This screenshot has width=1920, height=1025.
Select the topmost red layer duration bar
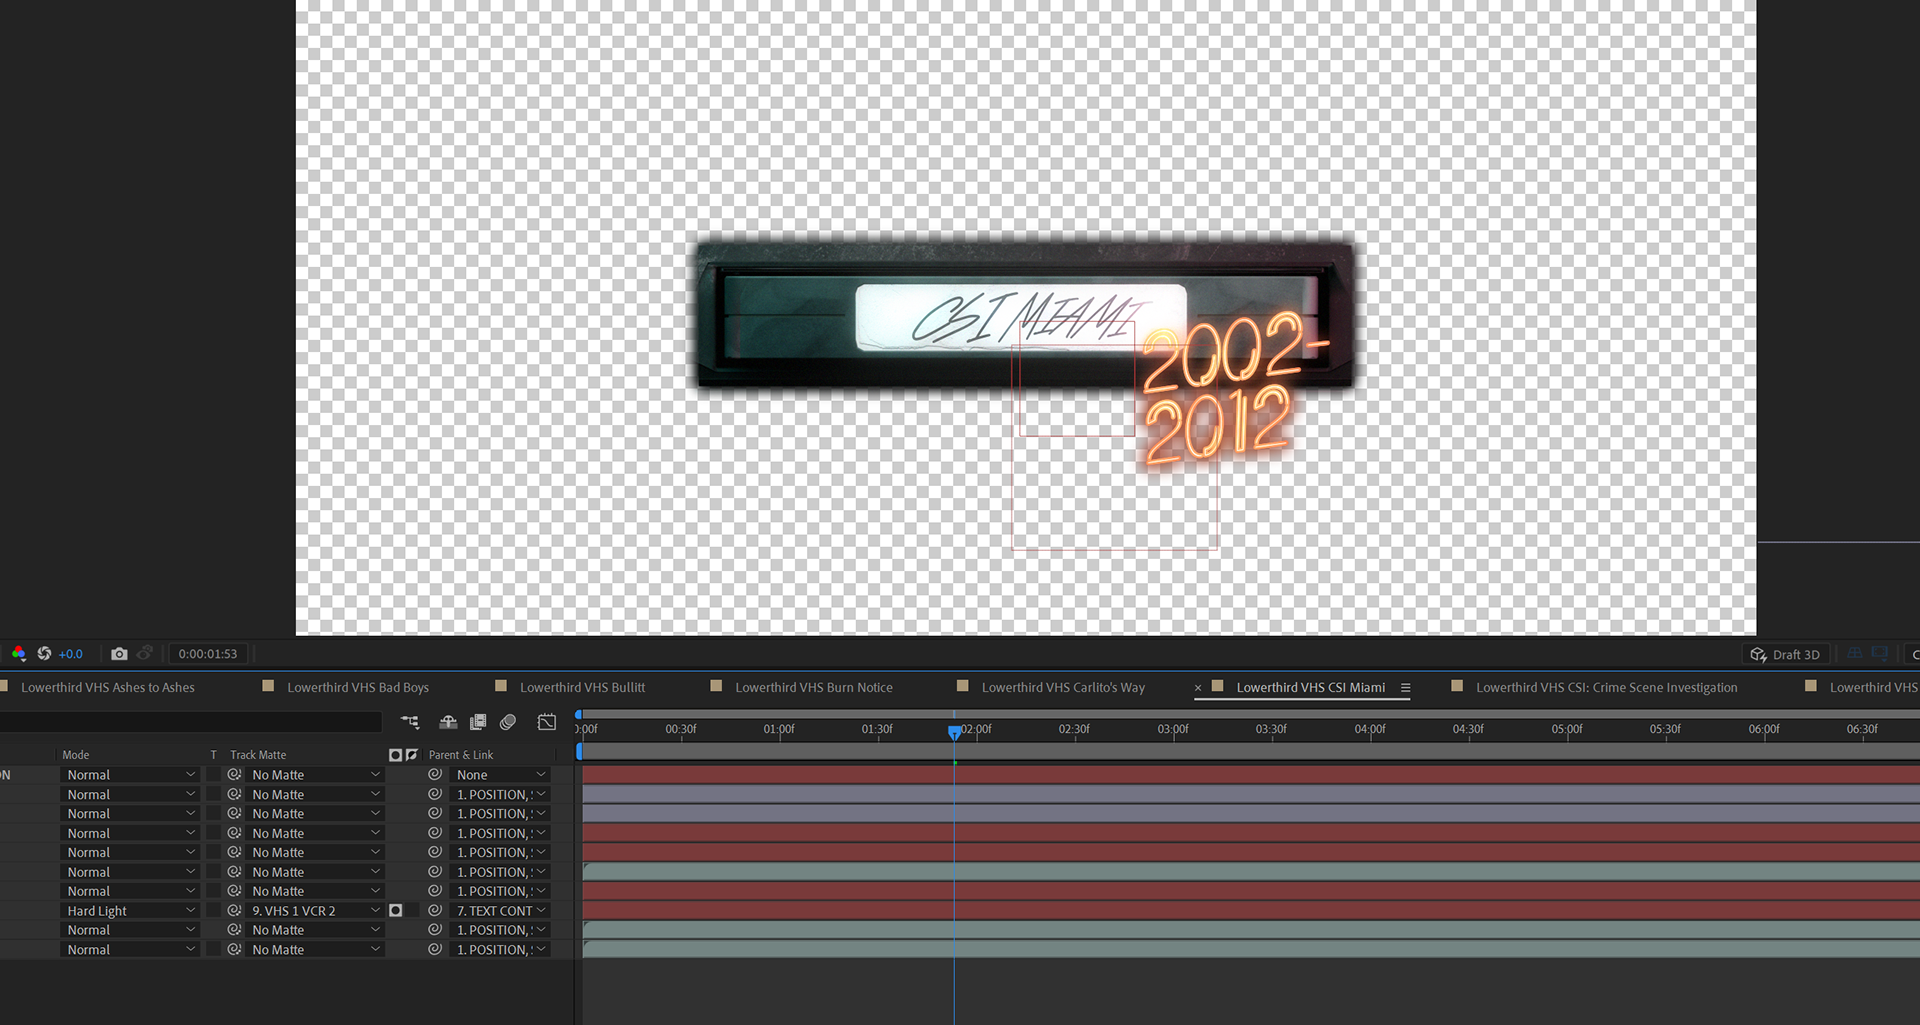[1250, 775]
